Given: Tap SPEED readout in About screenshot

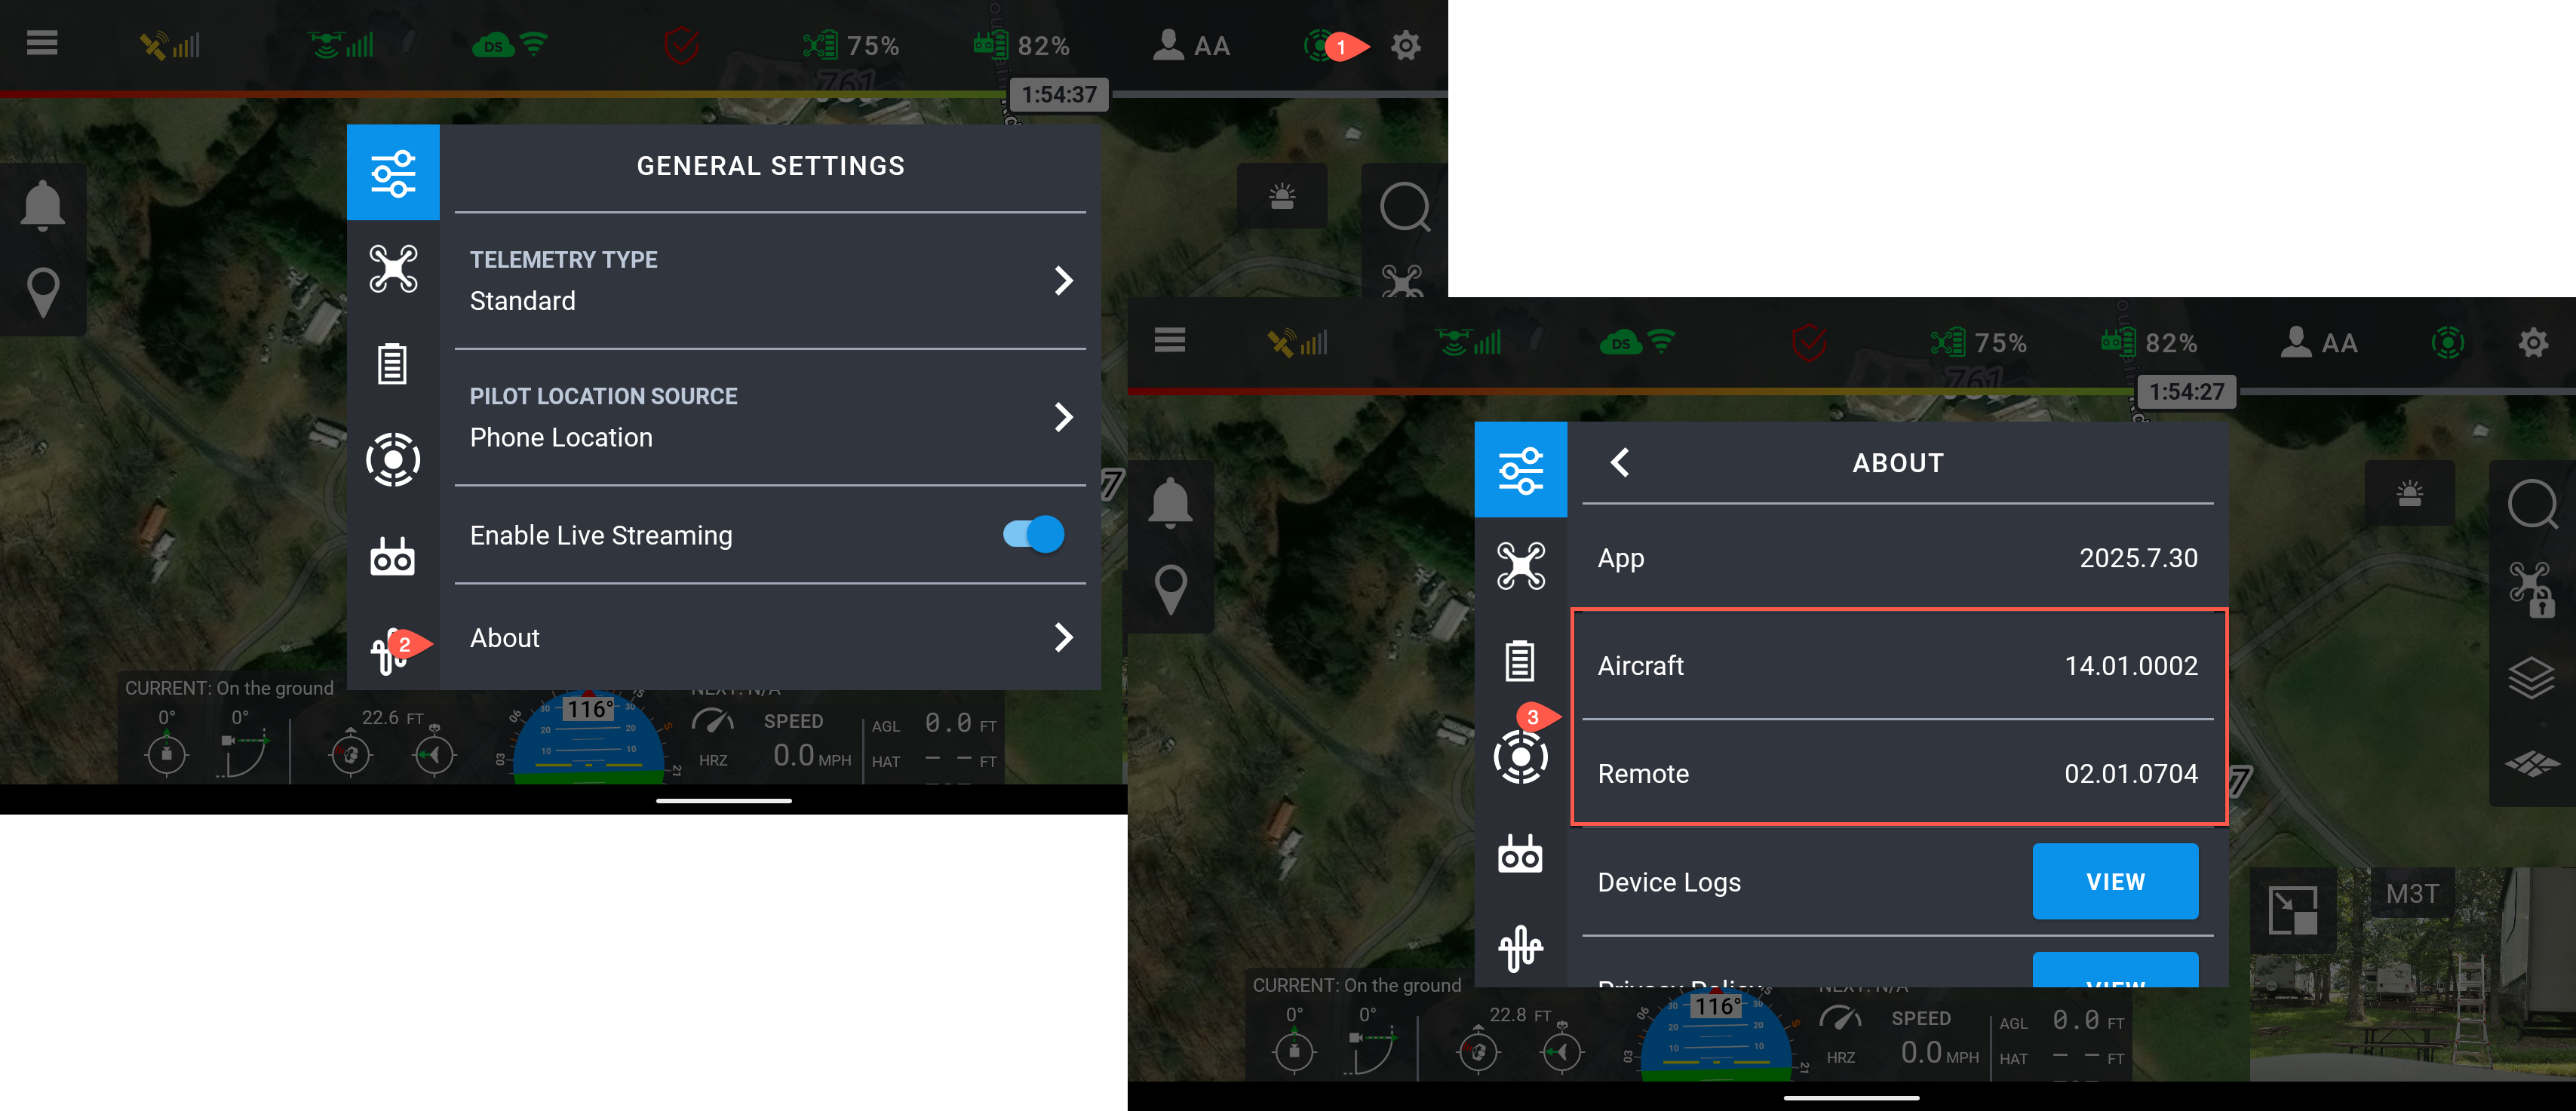Looking at the screenshot, I should click(1920, 1038).
